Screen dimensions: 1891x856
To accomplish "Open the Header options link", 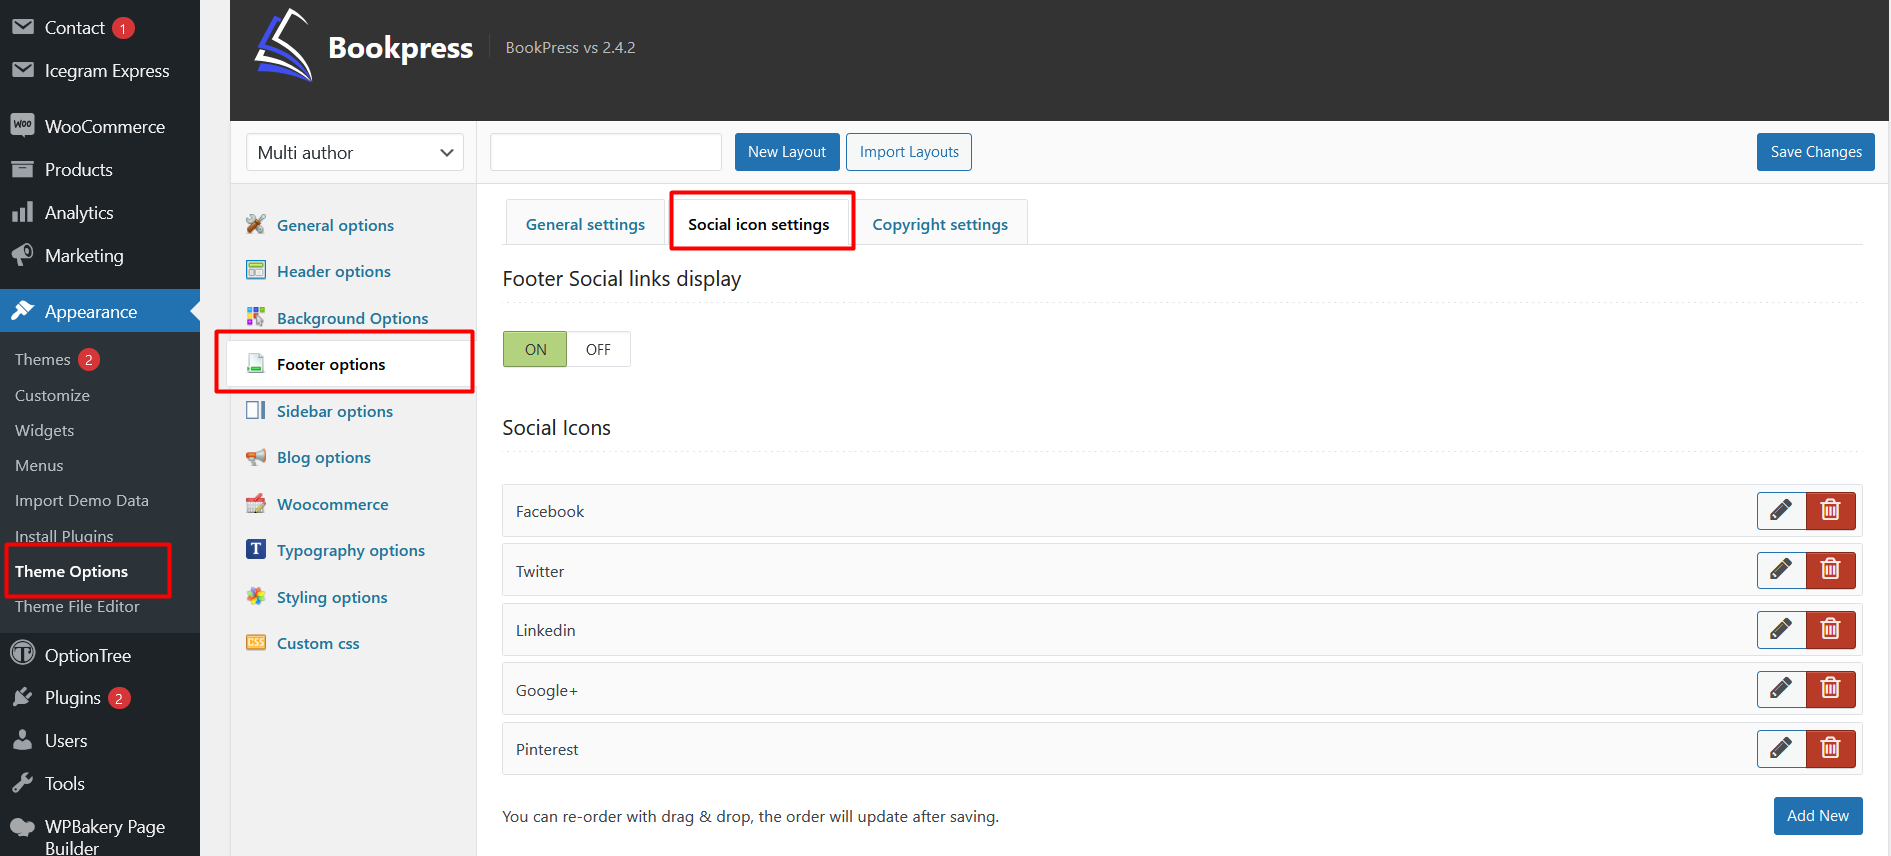I will 334,271.
